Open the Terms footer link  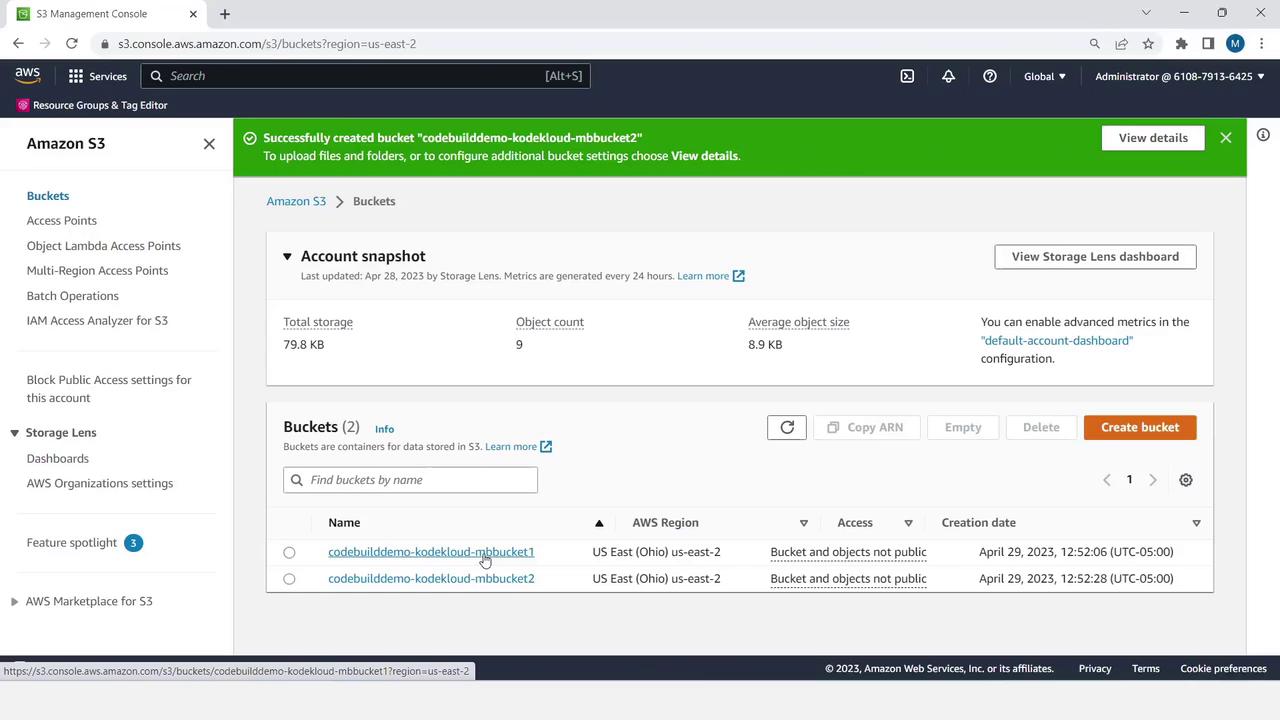tap(1146, 669)
